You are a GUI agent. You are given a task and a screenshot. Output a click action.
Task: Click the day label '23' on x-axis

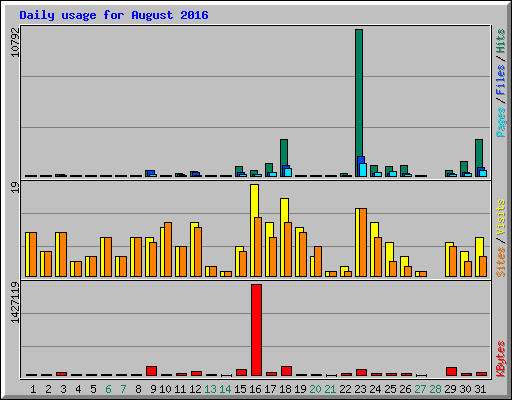click(x=360, y=389)
